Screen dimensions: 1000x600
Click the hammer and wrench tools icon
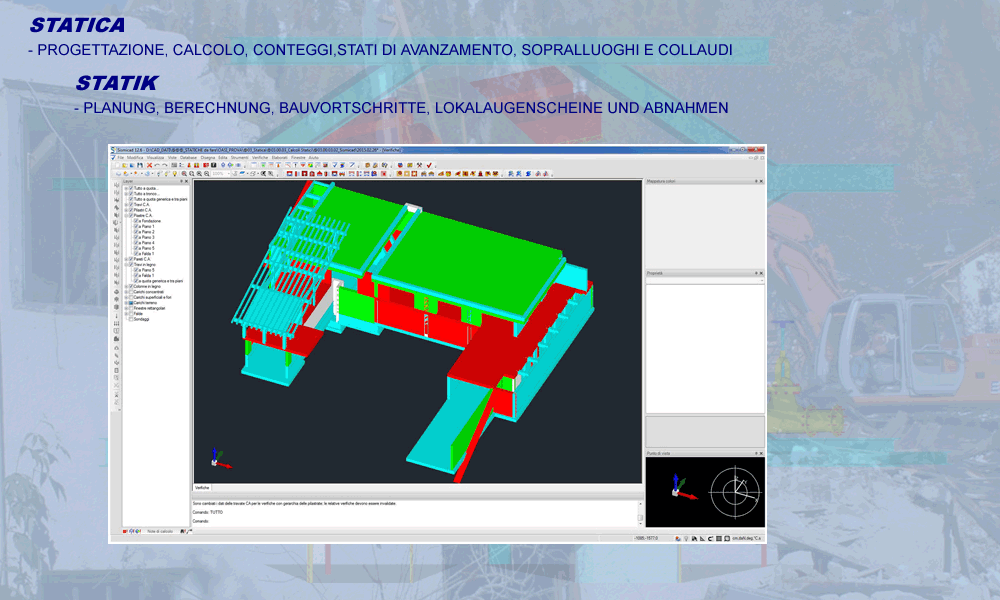(419, 165)
